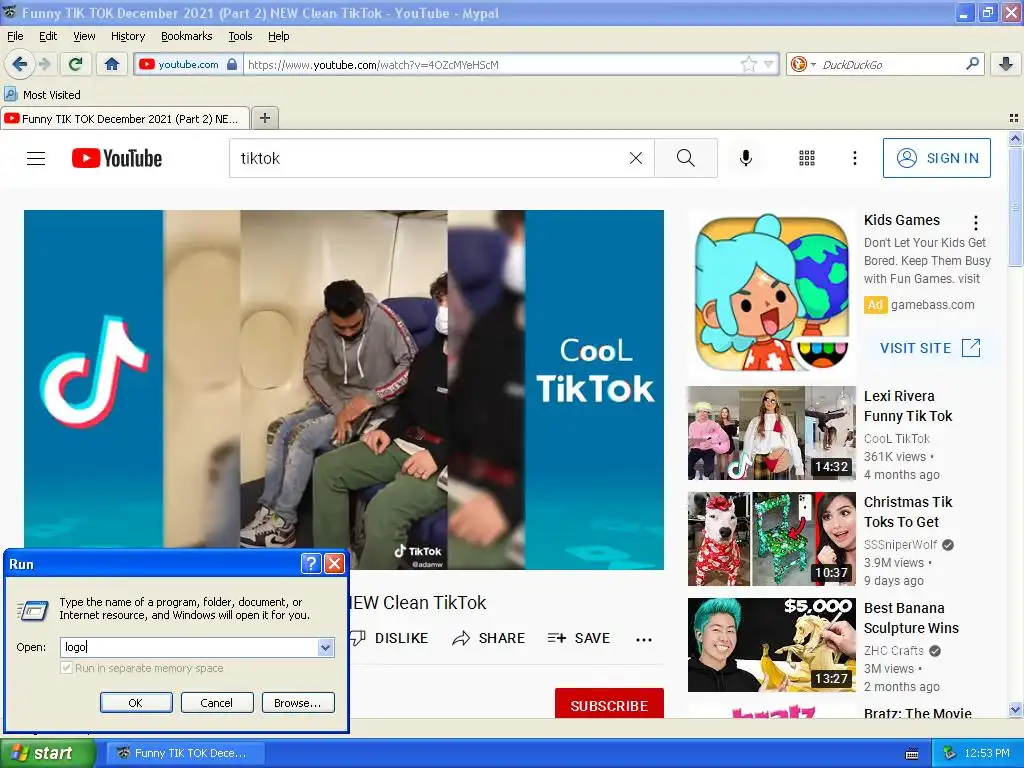Open the more actions ellipsis under video
The width and height of the screenshot is (1024, 768).
click(644, 639)
